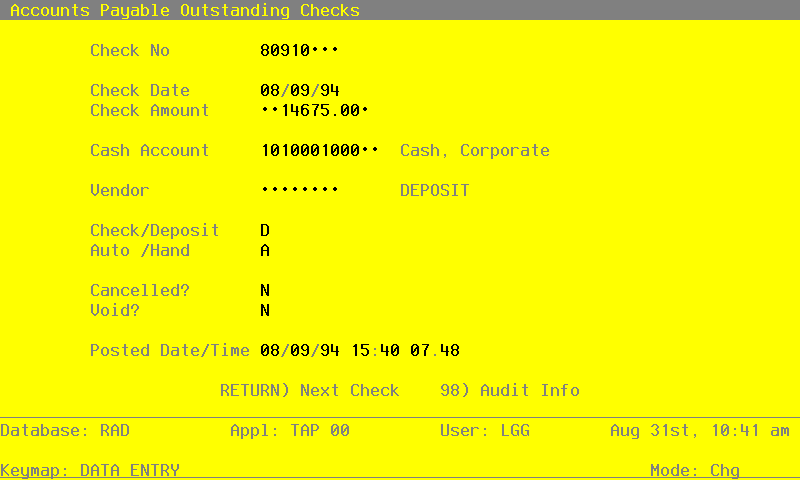Select the Check Date field 08/09/94
Image resolution: width=800 pixels, height=480 pixels.
point(299,90)
